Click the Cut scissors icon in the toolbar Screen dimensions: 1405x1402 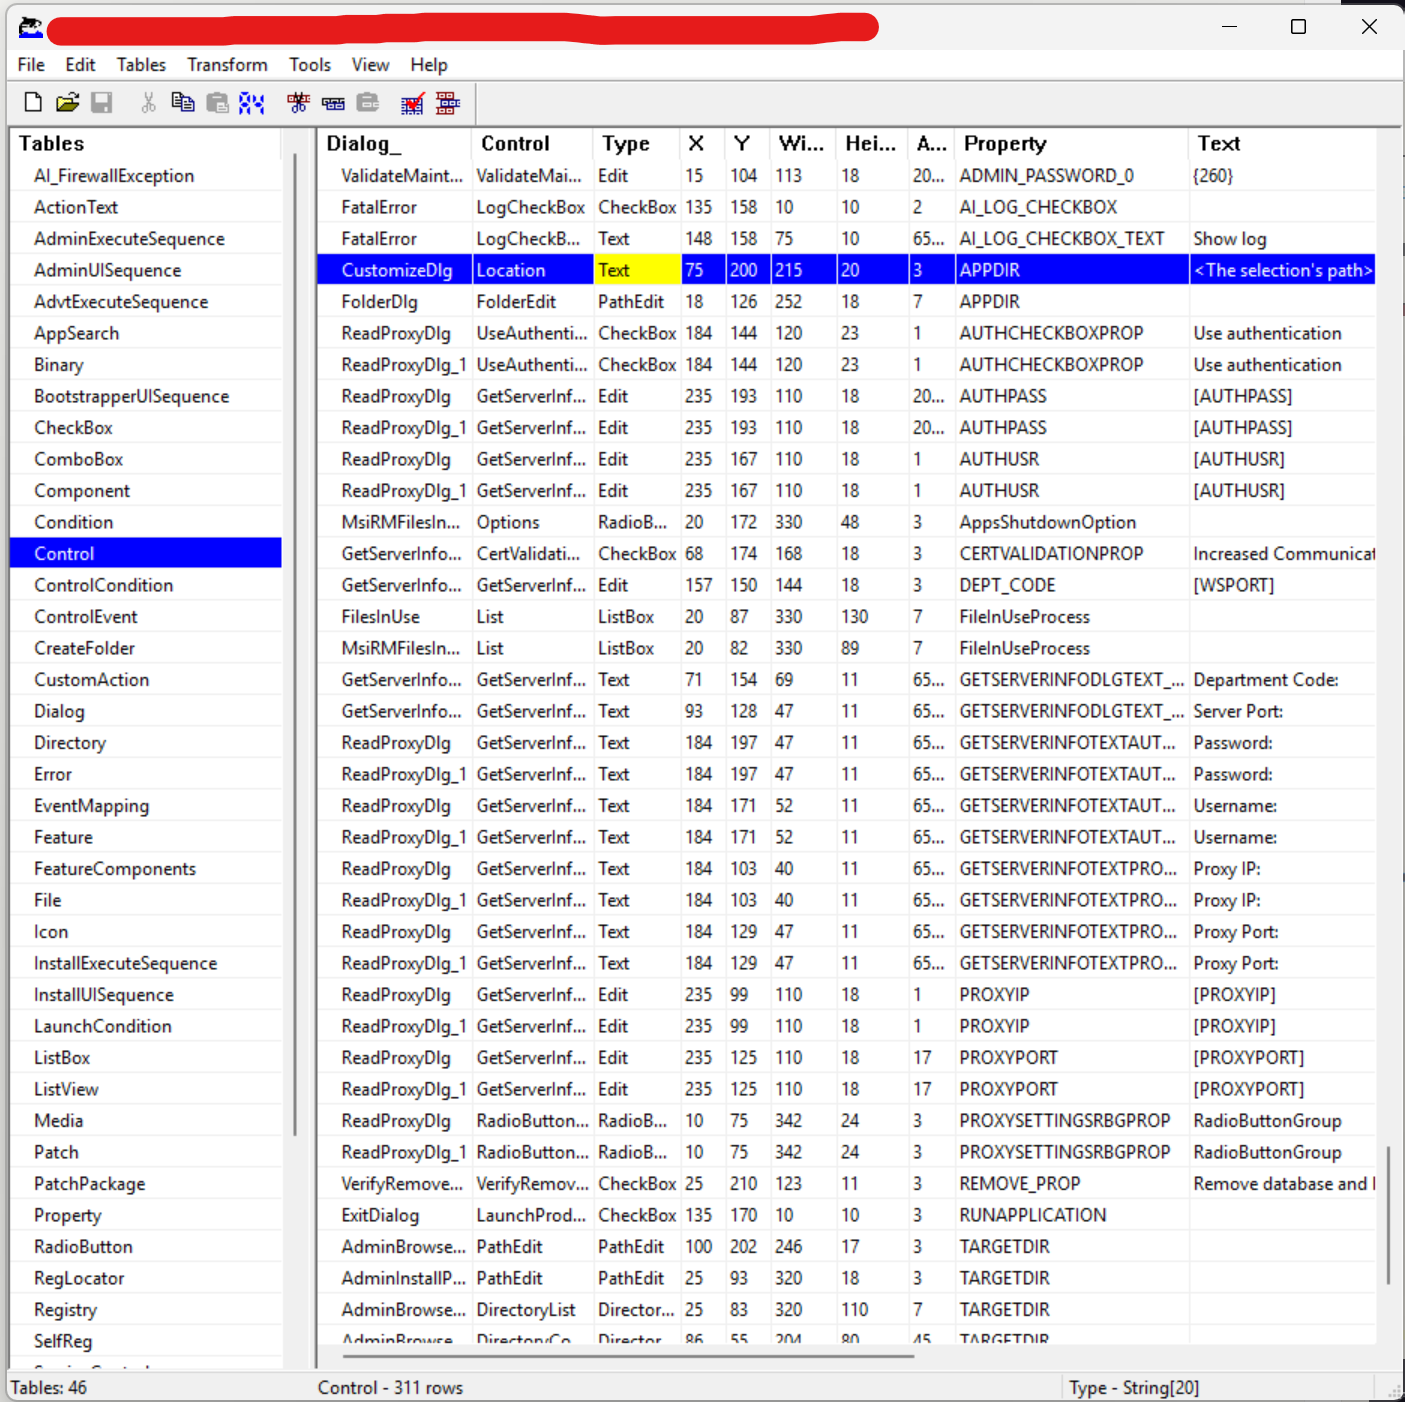(x=149, y=102)
